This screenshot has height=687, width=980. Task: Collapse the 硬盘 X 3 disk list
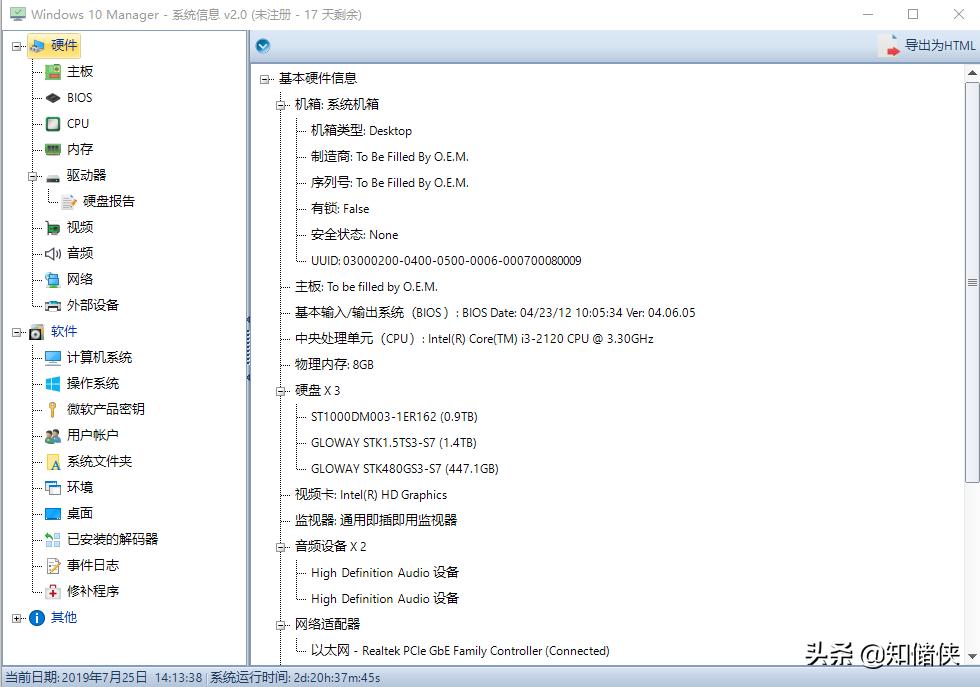[x=280, y=390]
